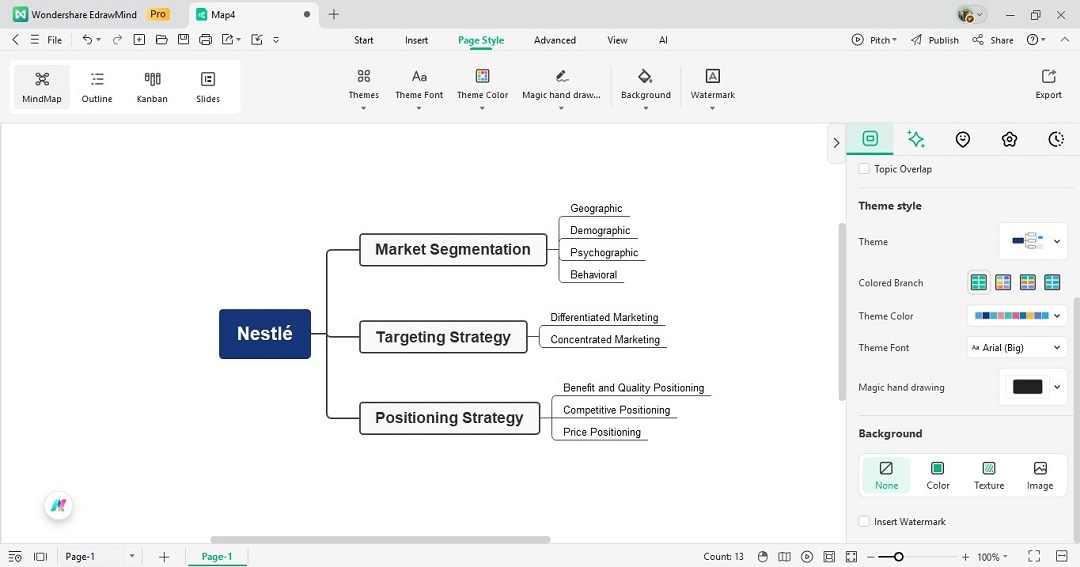Select None background option

pos(886,475)
